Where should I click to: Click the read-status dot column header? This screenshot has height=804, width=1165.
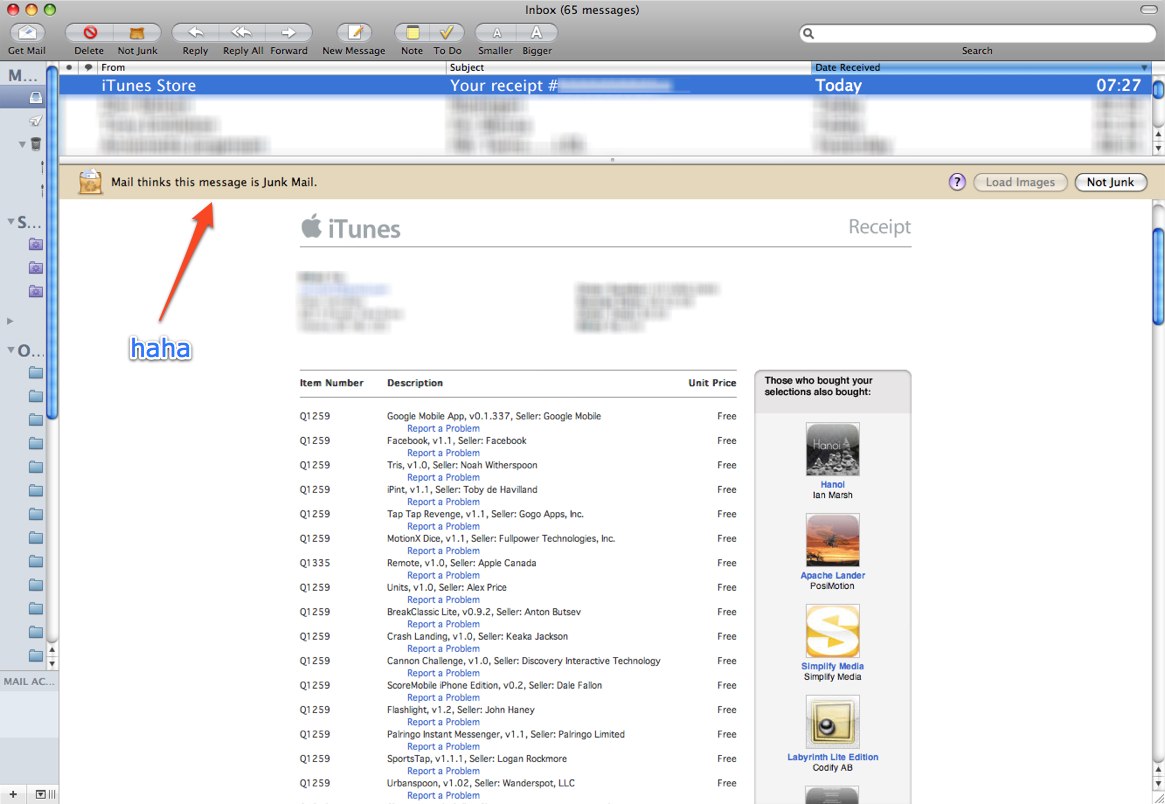coord(69,67)
